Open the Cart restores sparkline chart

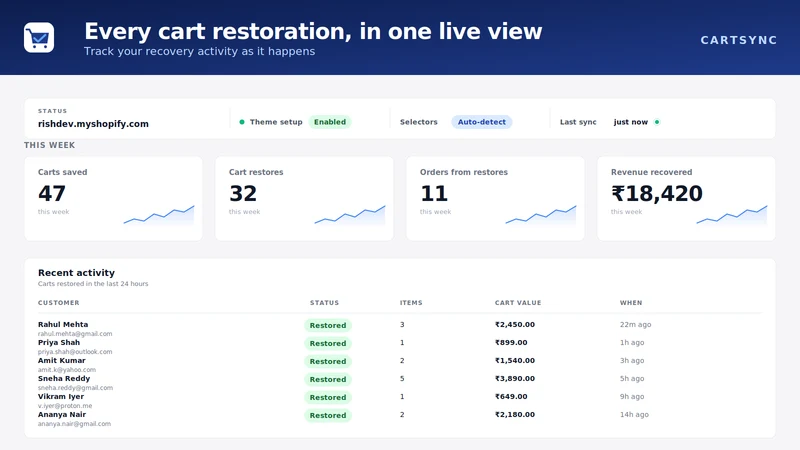(x=349, y=215)
